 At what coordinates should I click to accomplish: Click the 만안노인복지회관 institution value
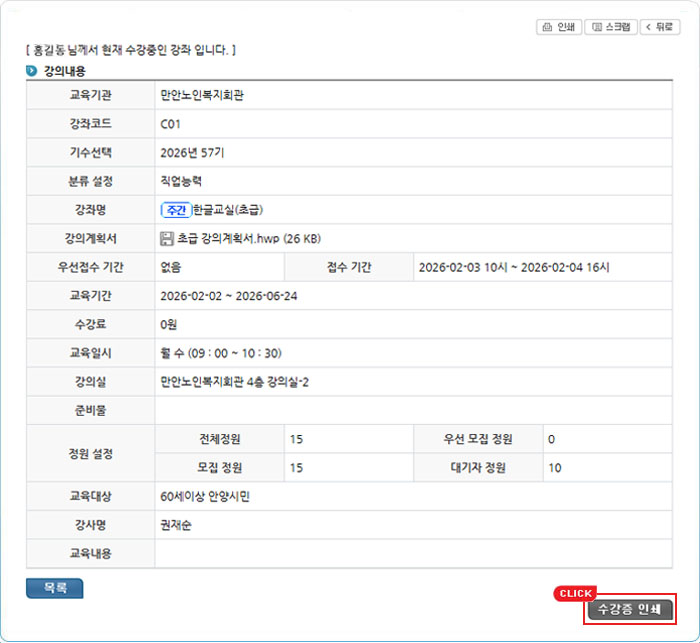click(202, 96)
